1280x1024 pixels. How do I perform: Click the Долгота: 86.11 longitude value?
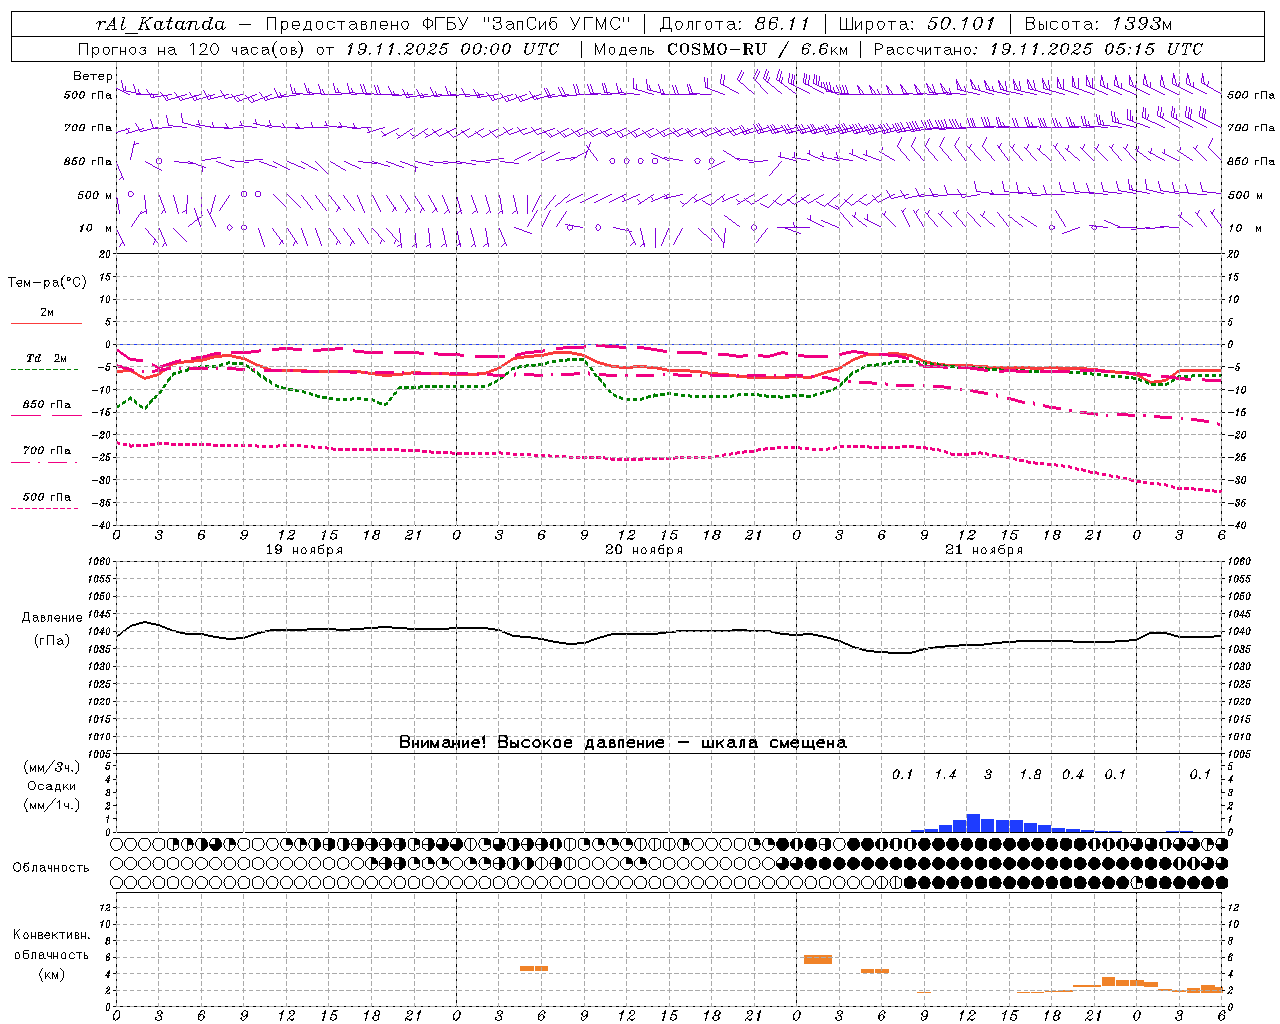pyautogui.click(x=735, y=24)
